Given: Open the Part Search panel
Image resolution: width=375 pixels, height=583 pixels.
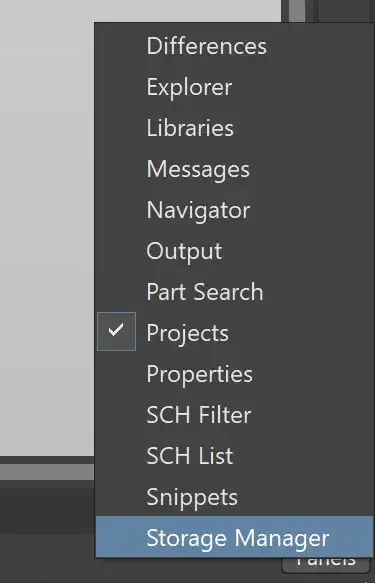Looking at the screenshot, I should pos(234,292).
